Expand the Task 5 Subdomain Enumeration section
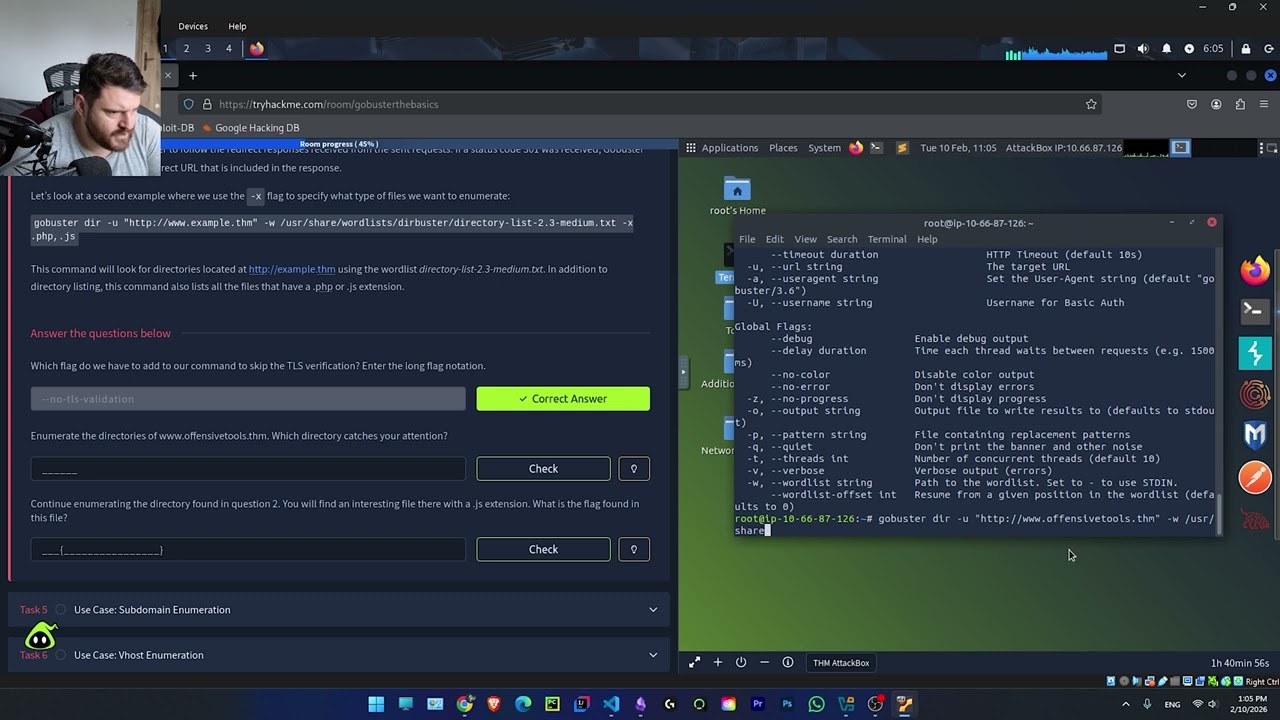Image resolution: width=1280 pixels, height=720 pixels. (339, 610)
